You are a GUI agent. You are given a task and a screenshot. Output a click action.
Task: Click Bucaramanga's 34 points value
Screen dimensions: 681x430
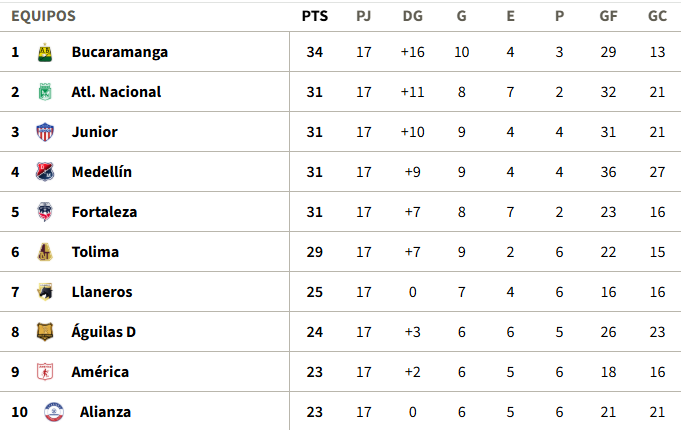pyautogui.click(x=315, y=52)
